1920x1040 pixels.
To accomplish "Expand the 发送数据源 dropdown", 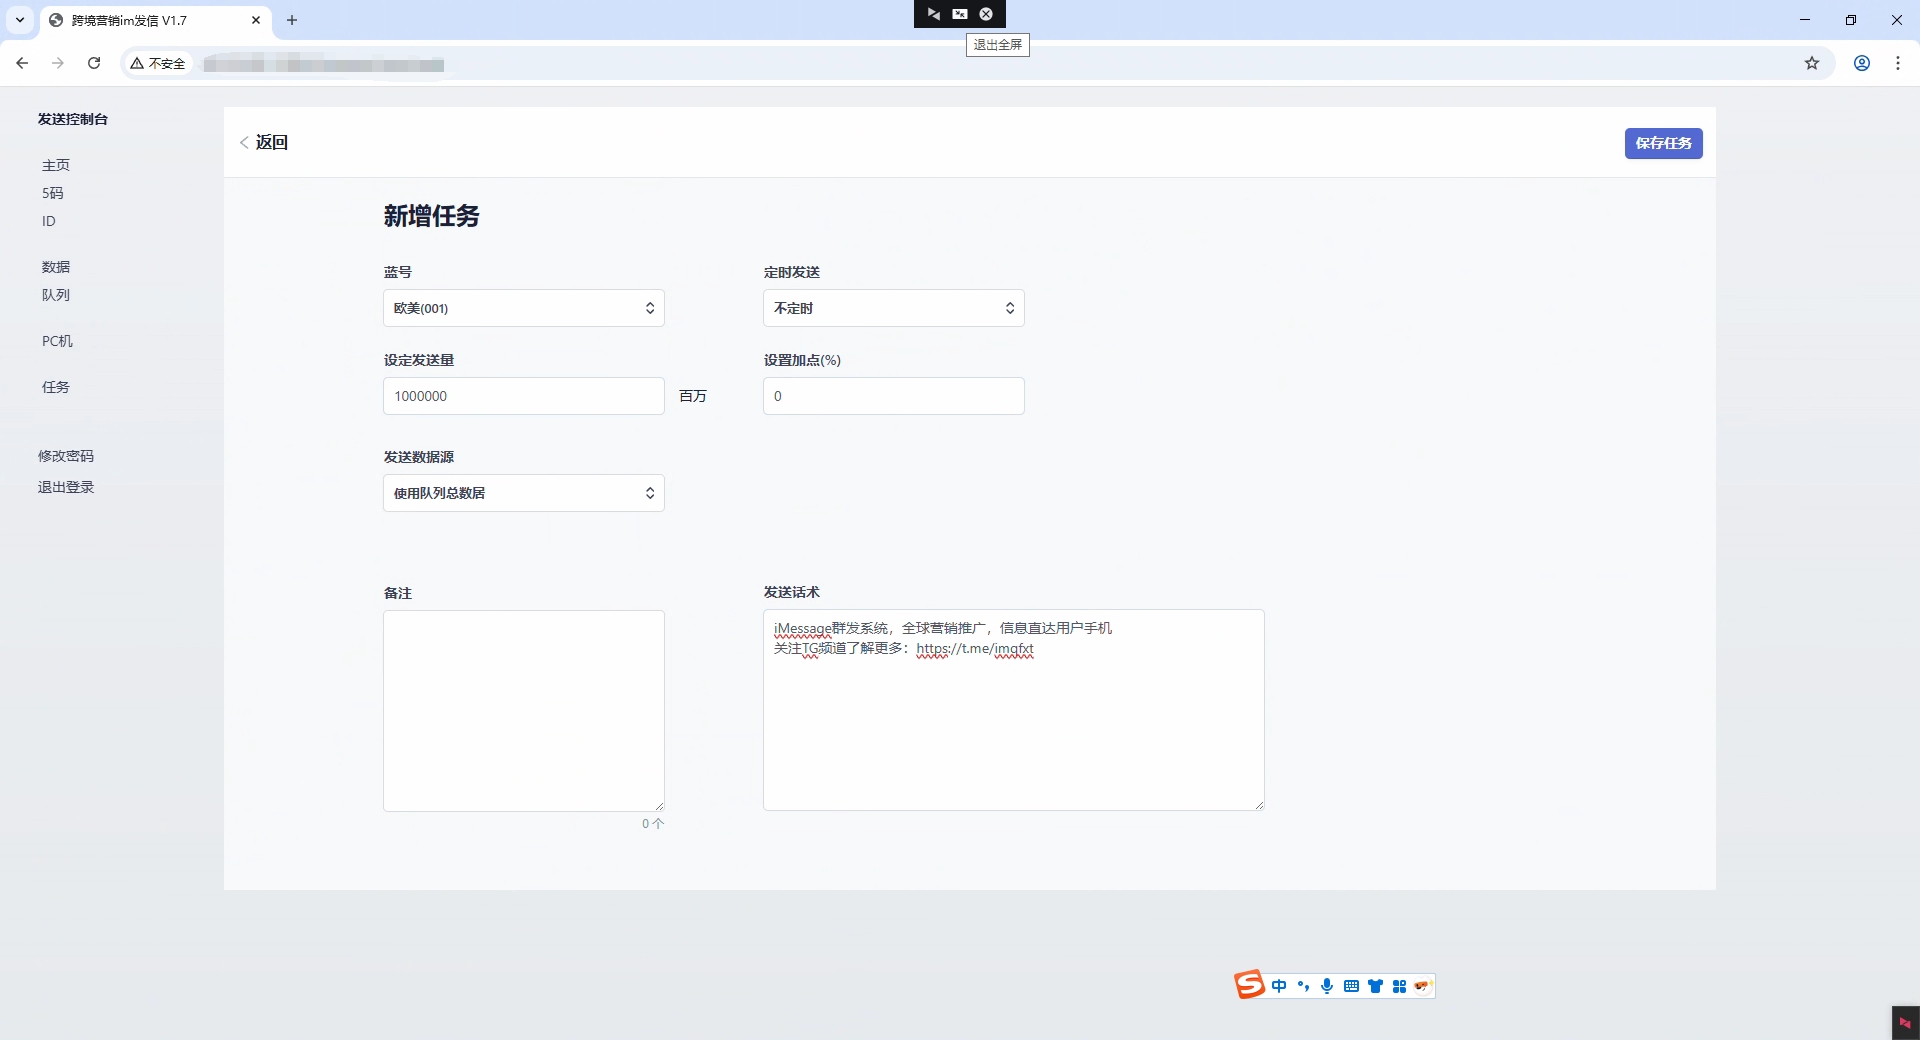I will [x=523, y=493].
